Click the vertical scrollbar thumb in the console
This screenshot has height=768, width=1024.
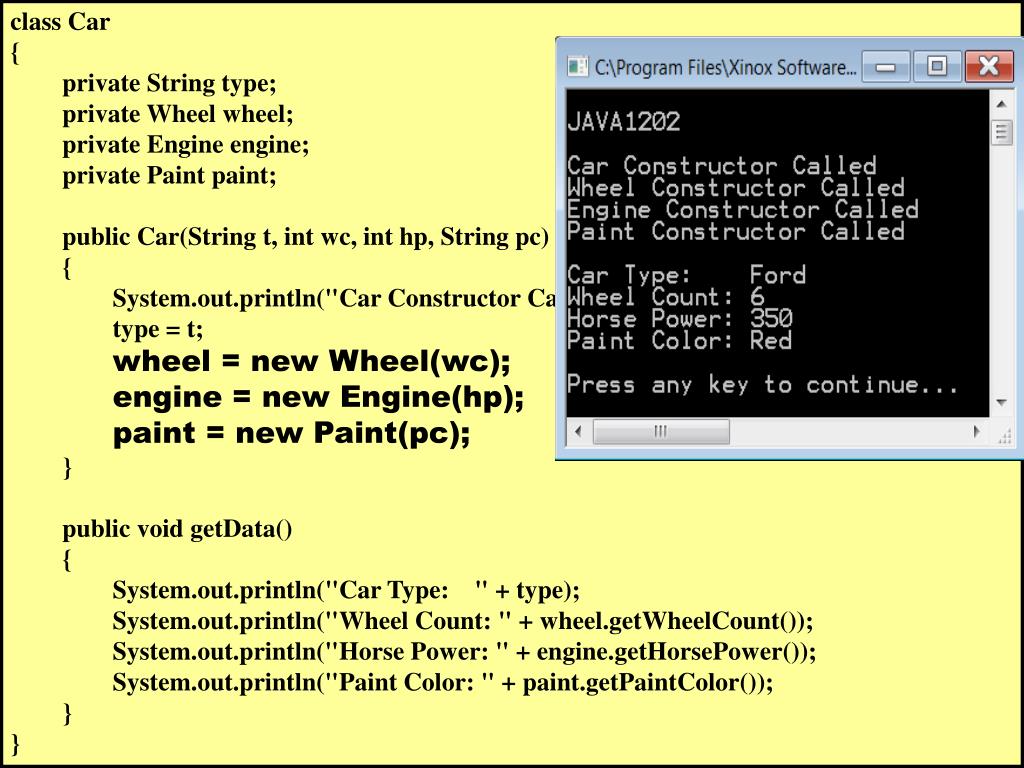(1001, 132)
